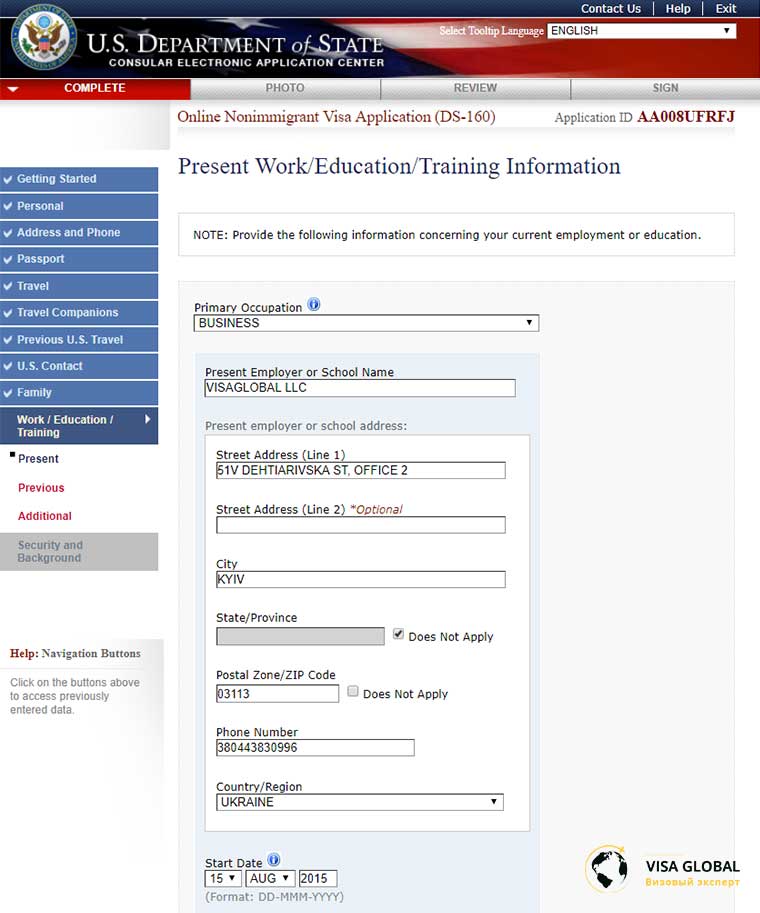Go to Present work subsection link

(x=38, y=459)
